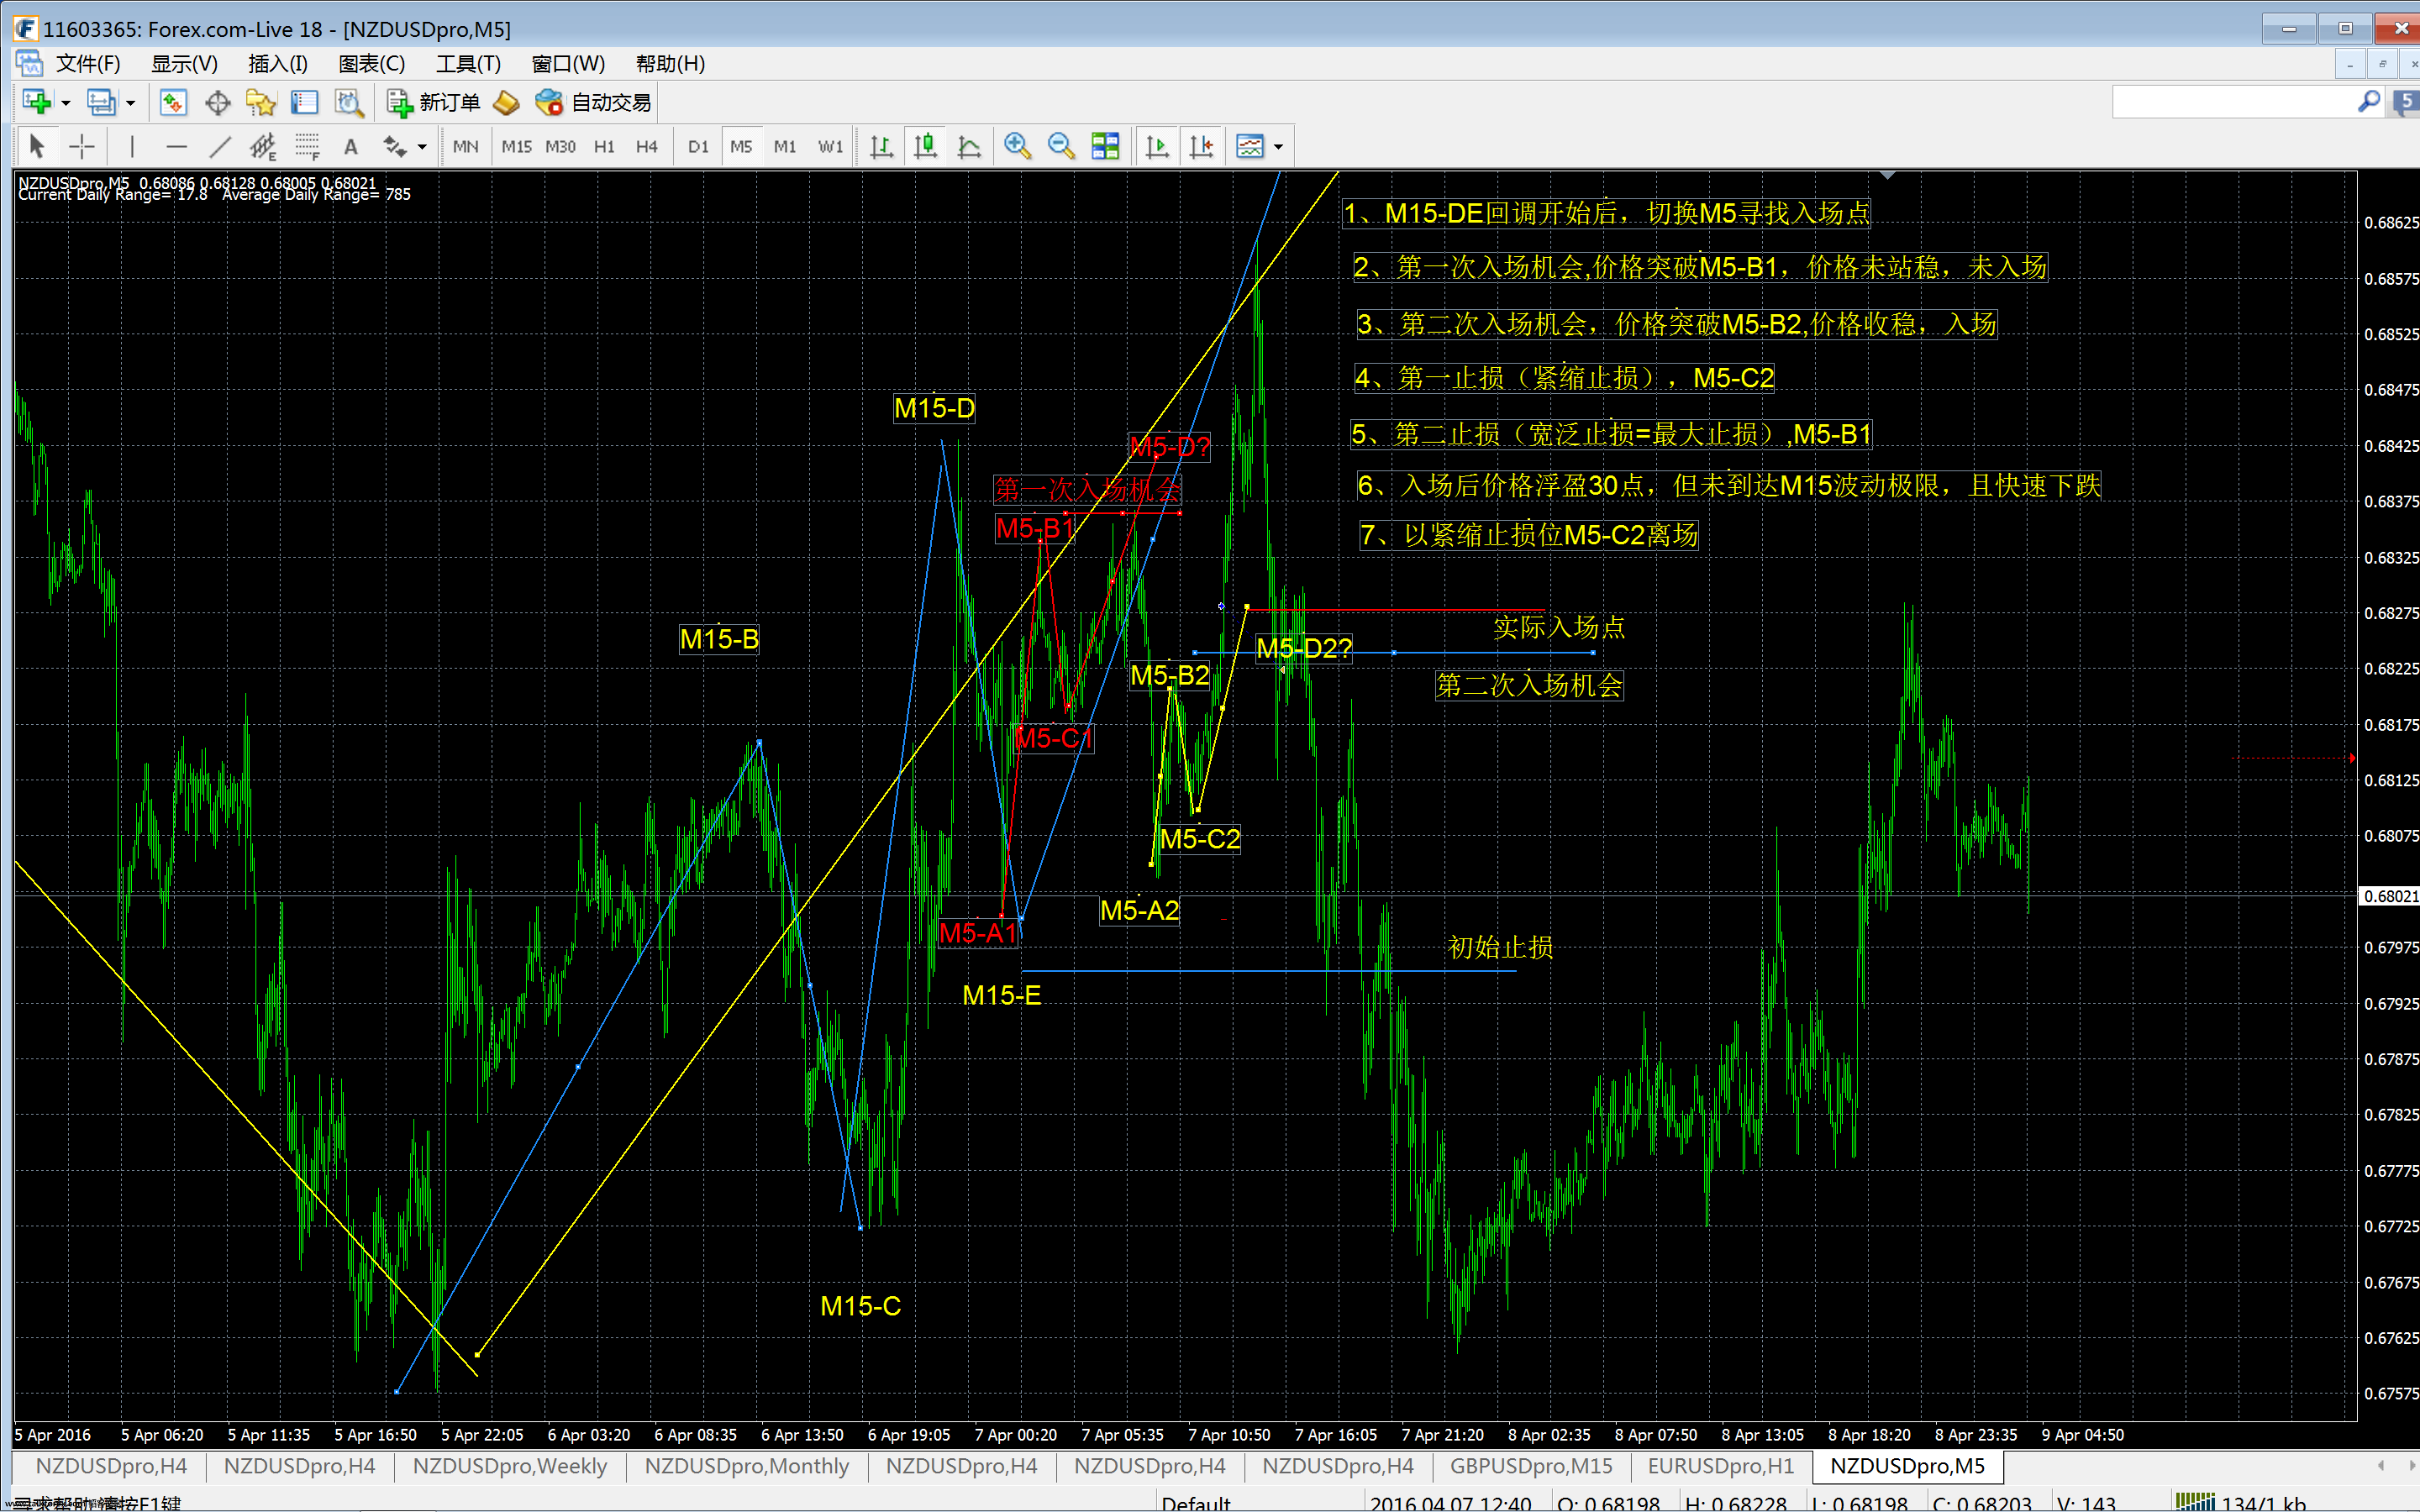Open the 工具(T) menu
The height and width of the screenshot is (1512, 2420).
coord(468,64)
